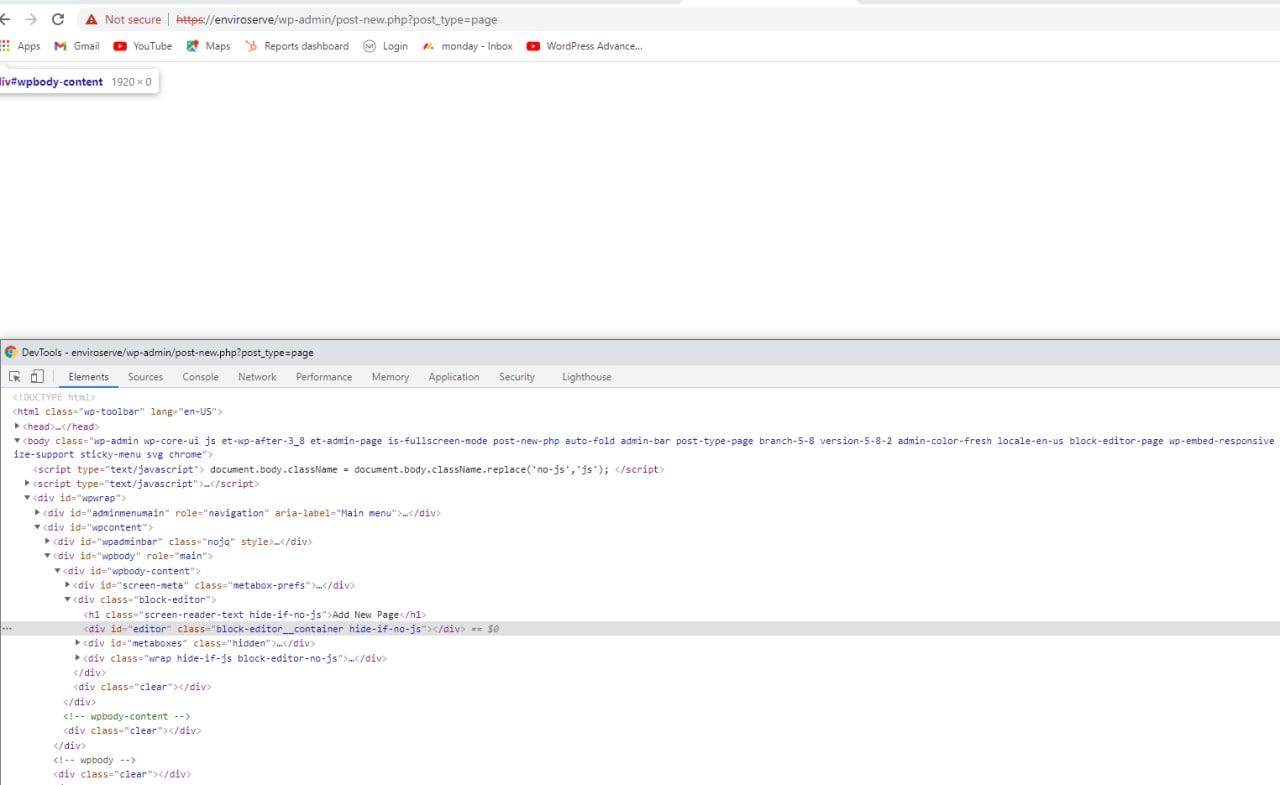
Task: Open the Gmail bookmark
Action: (77, 46)
